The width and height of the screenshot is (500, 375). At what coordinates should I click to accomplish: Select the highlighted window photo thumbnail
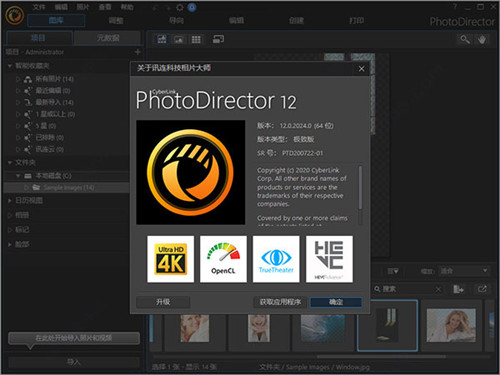coord(387,325)
